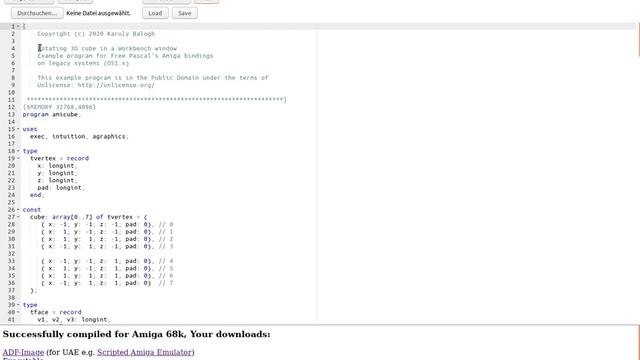Collapse the uses section fold arrow at line 15
Image resolution: width=640 pixels, height=360 pixels.
[x=18, y=129]
